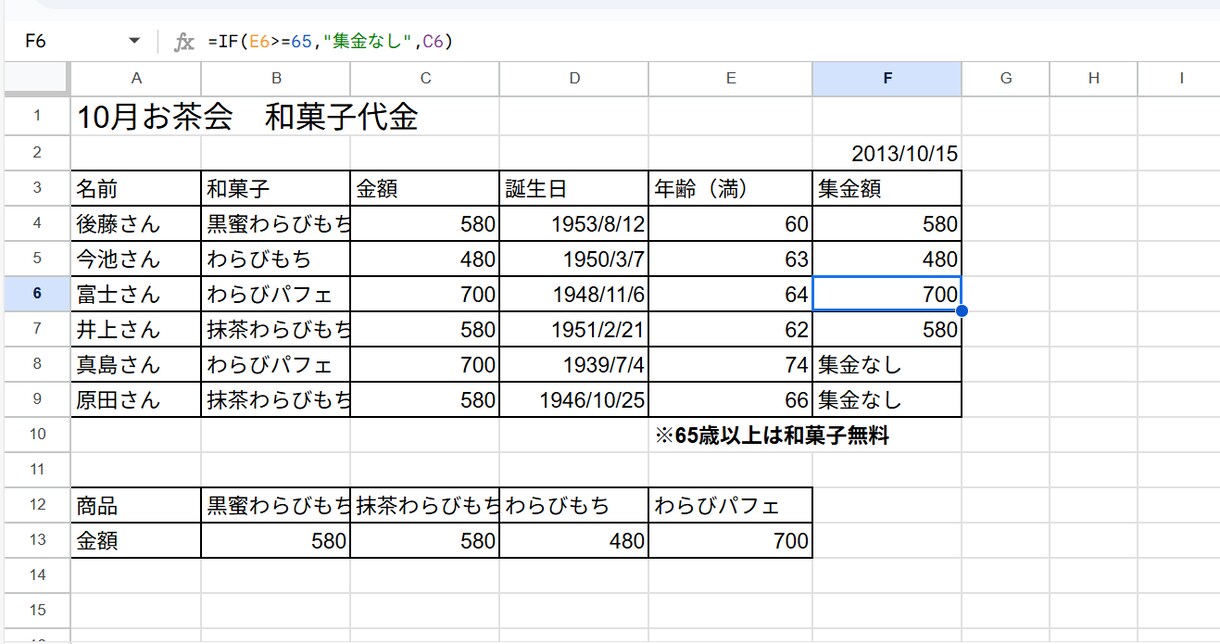The width and height of the screenshot is (1220, 644).
Task: Select cell 井上さん
Action: pos(136,329)
